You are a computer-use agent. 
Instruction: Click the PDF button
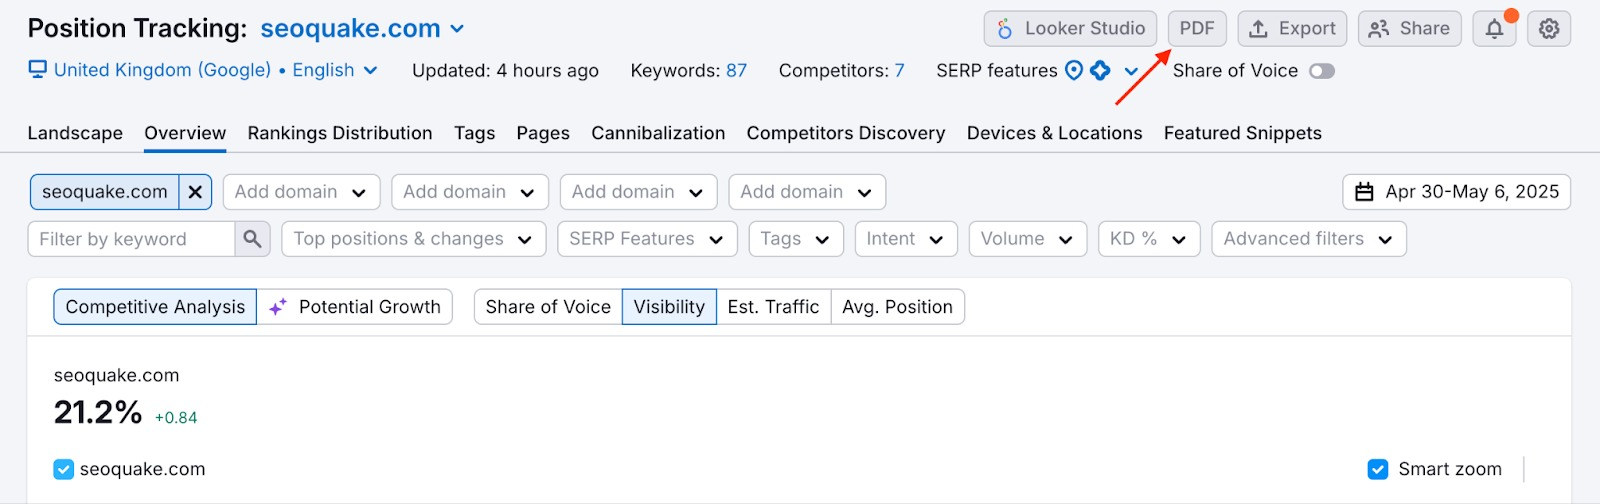tap(1197, 29)
